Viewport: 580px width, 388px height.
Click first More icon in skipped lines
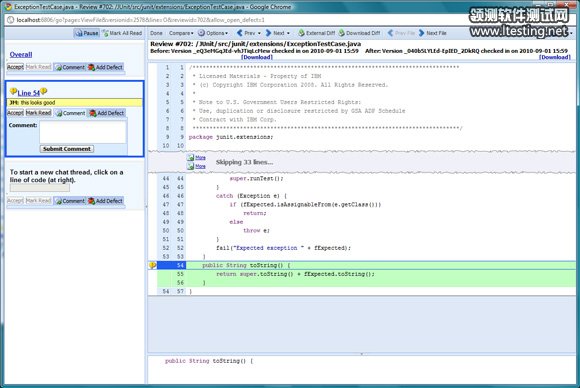(191, 158)
